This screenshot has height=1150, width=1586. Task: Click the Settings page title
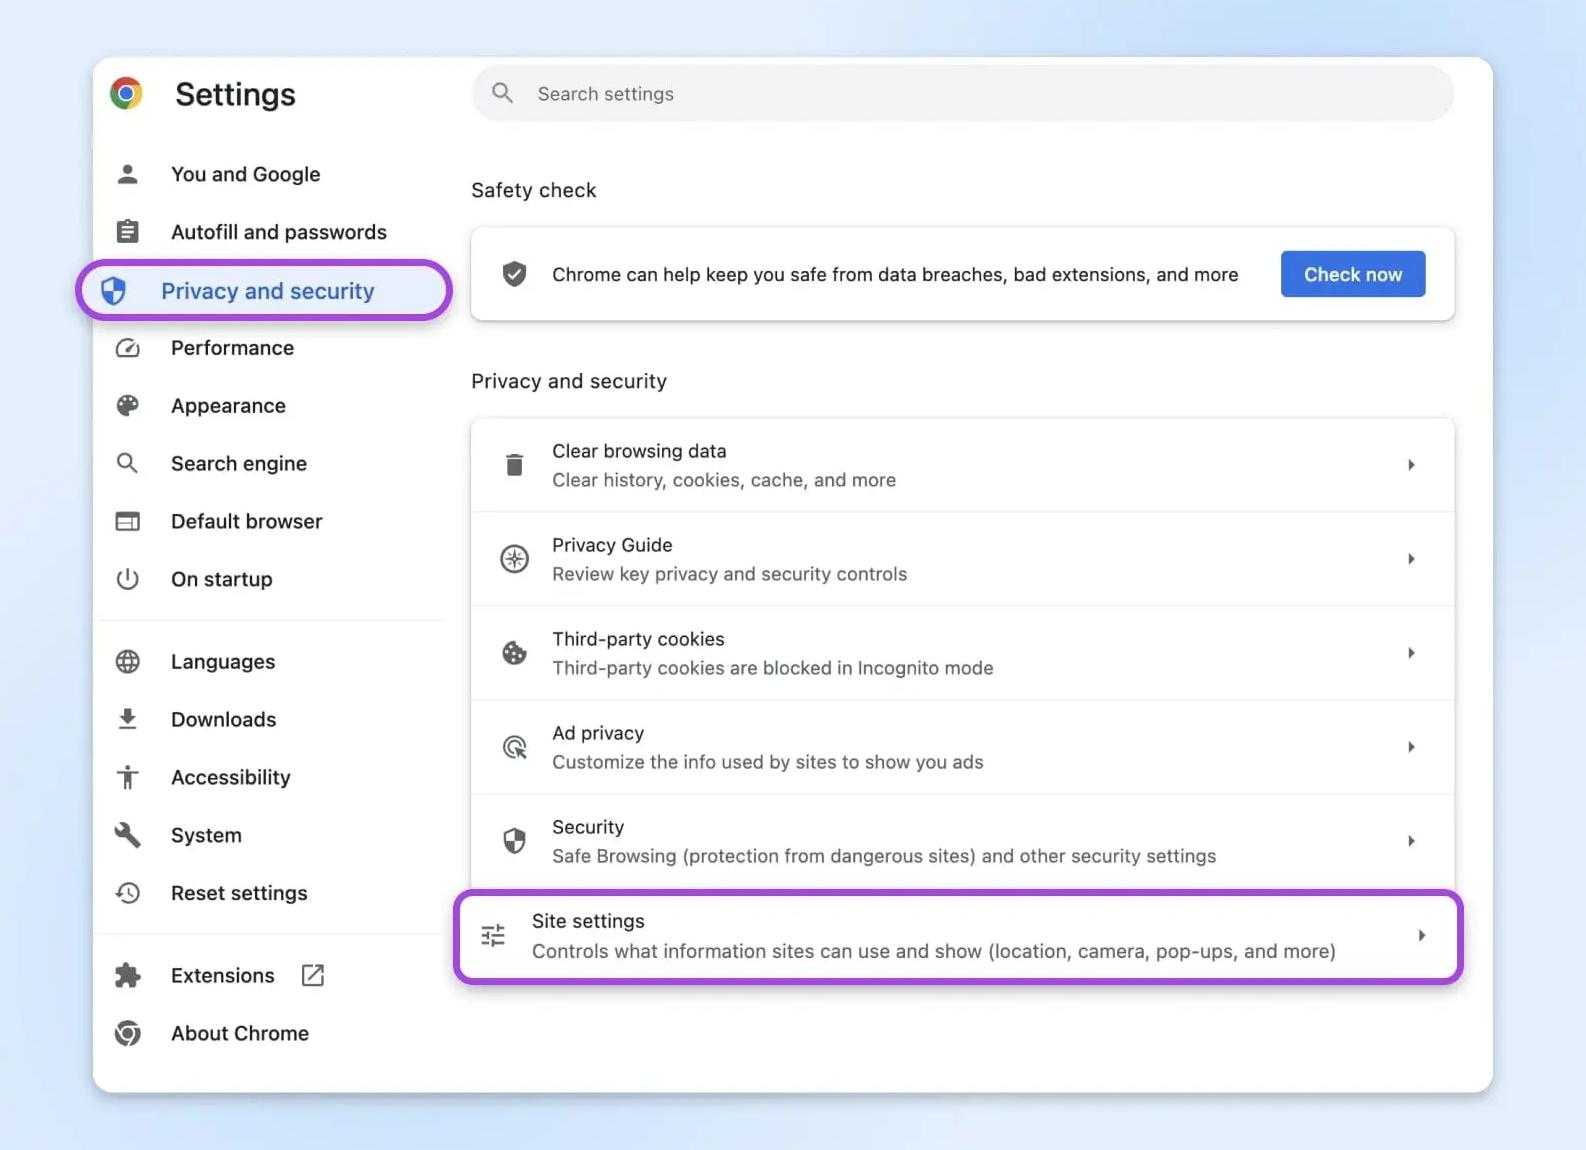(235, 94)
